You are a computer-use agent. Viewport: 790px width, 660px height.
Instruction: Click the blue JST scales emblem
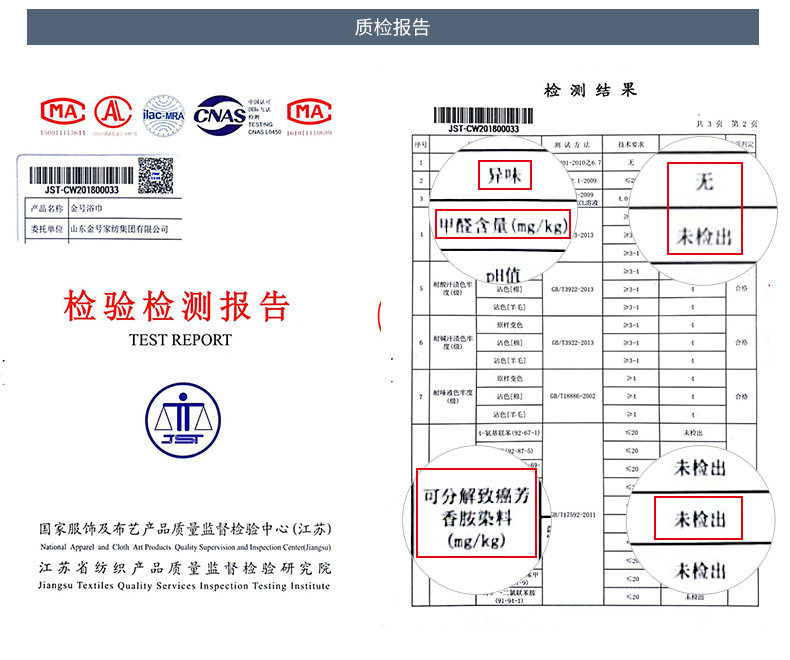click(x=183, y=420)
